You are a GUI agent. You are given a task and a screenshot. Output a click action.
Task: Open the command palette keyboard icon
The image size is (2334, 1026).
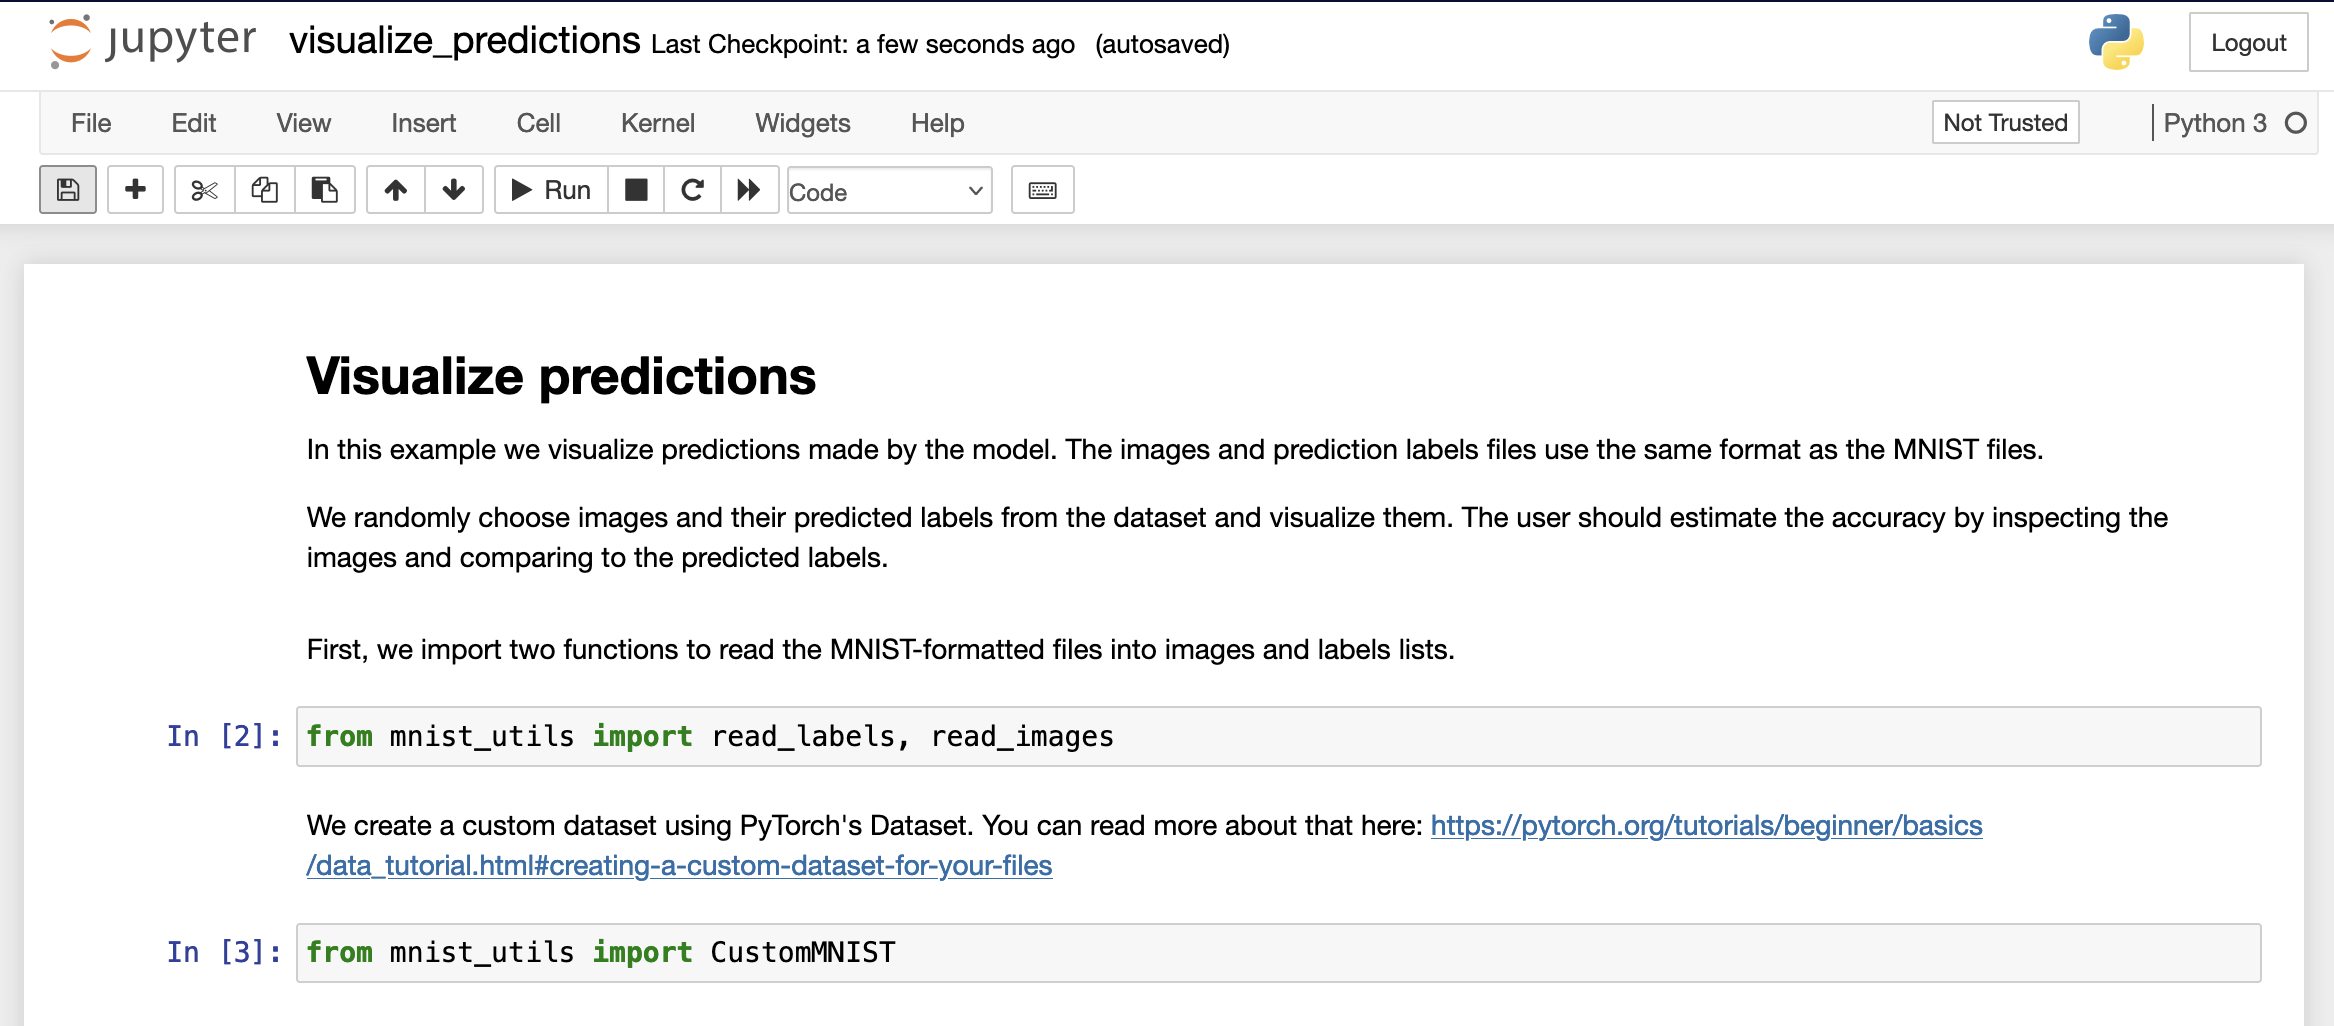point(1042,189)
